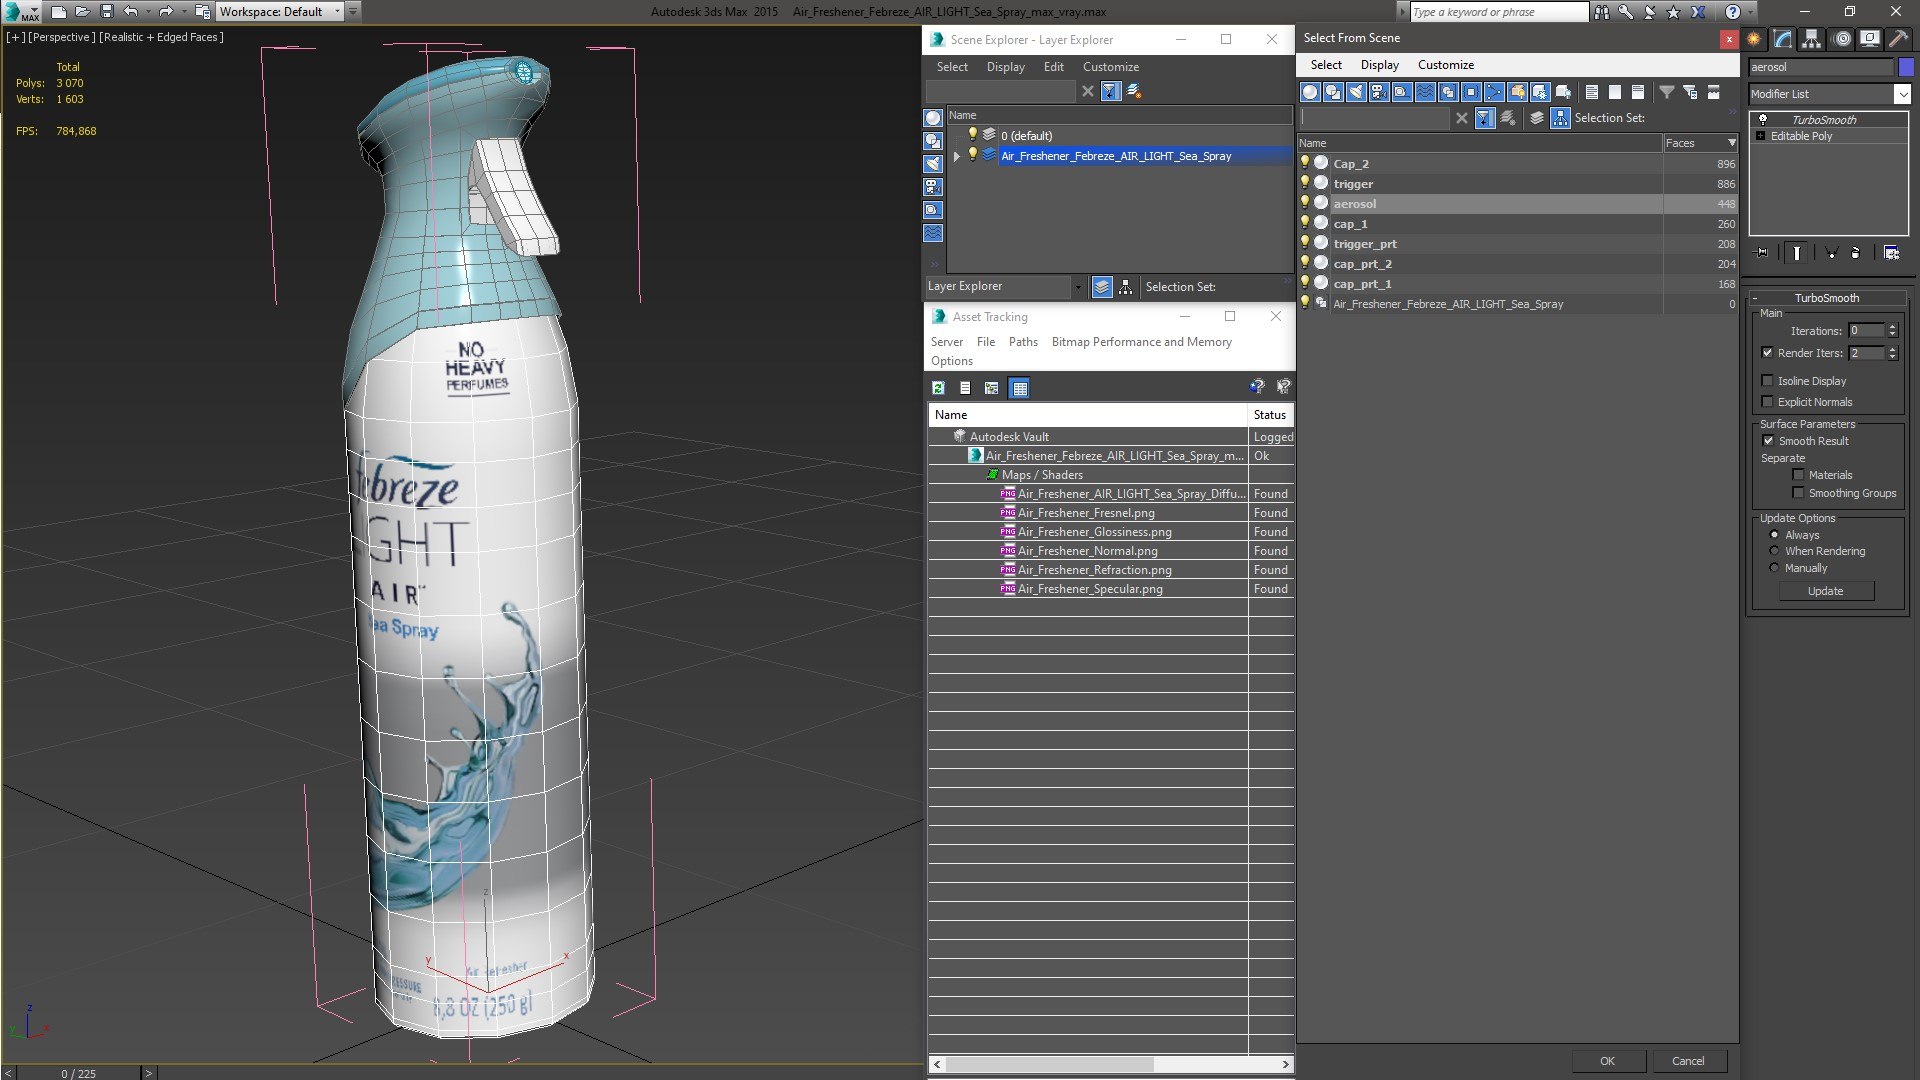Click Create New Layer icon in Scene Explorer

tap(1134, 91)
